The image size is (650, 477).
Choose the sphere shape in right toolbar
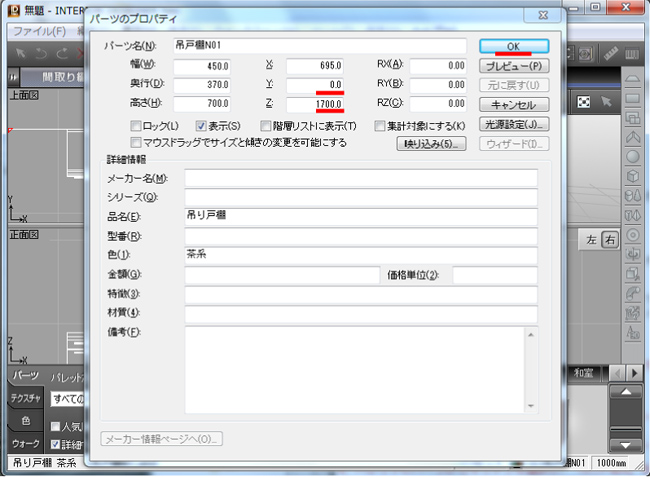tap(633, 156)
